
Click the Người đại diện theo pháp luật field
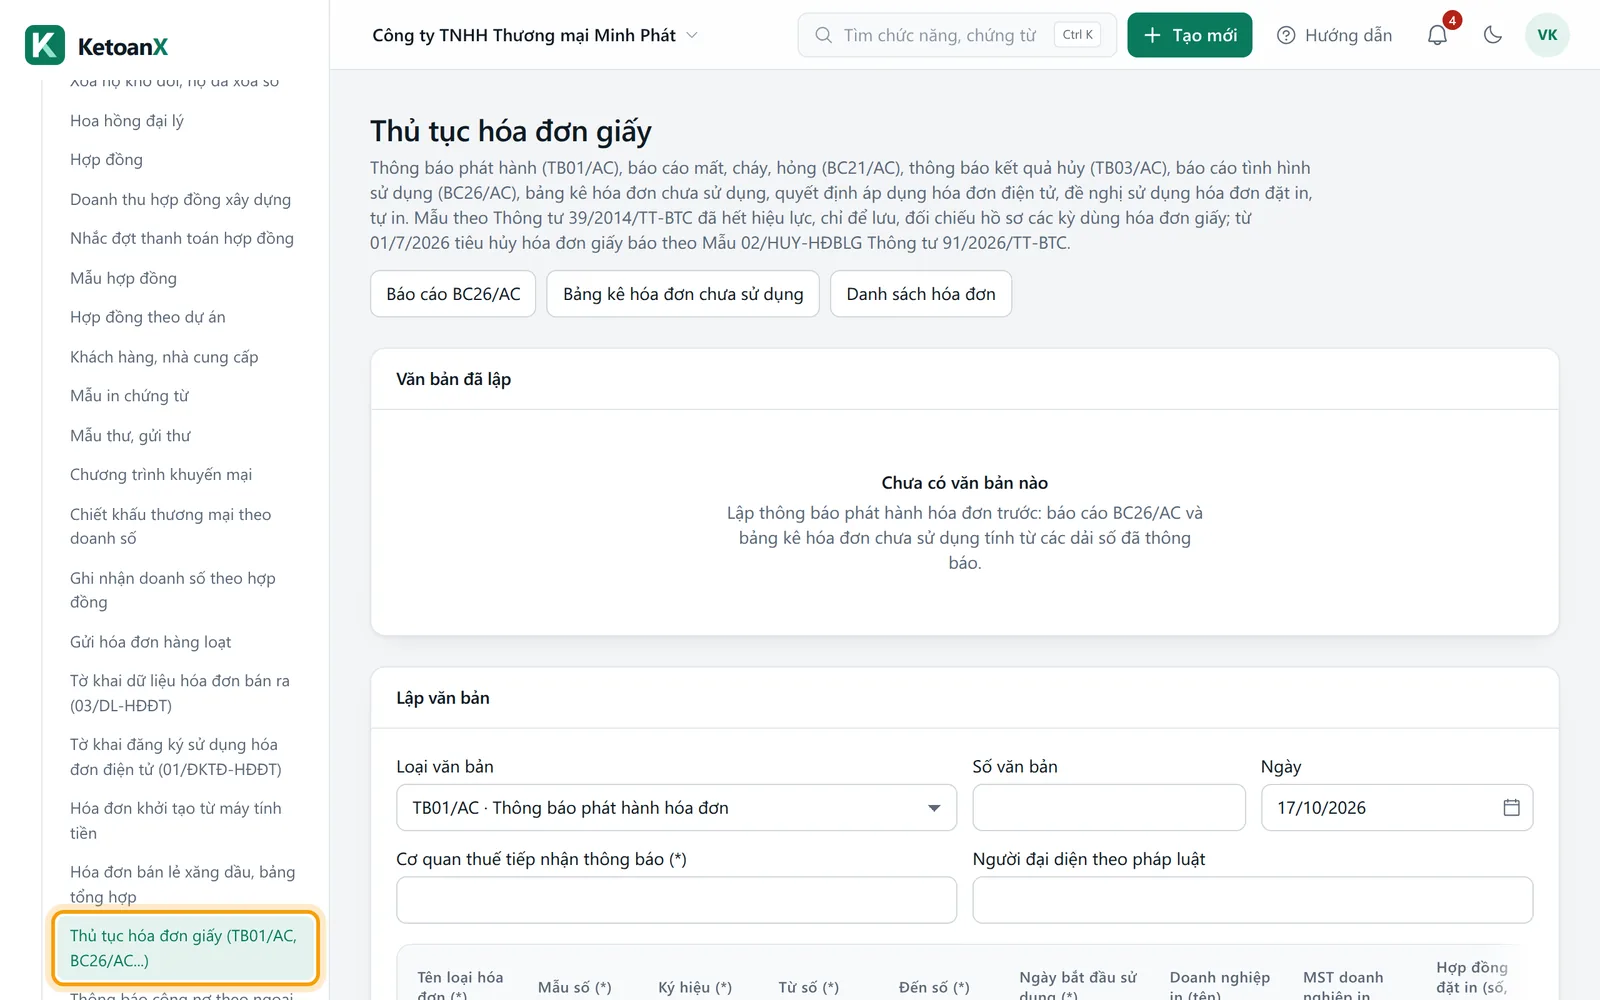(x=1252, y=900)
